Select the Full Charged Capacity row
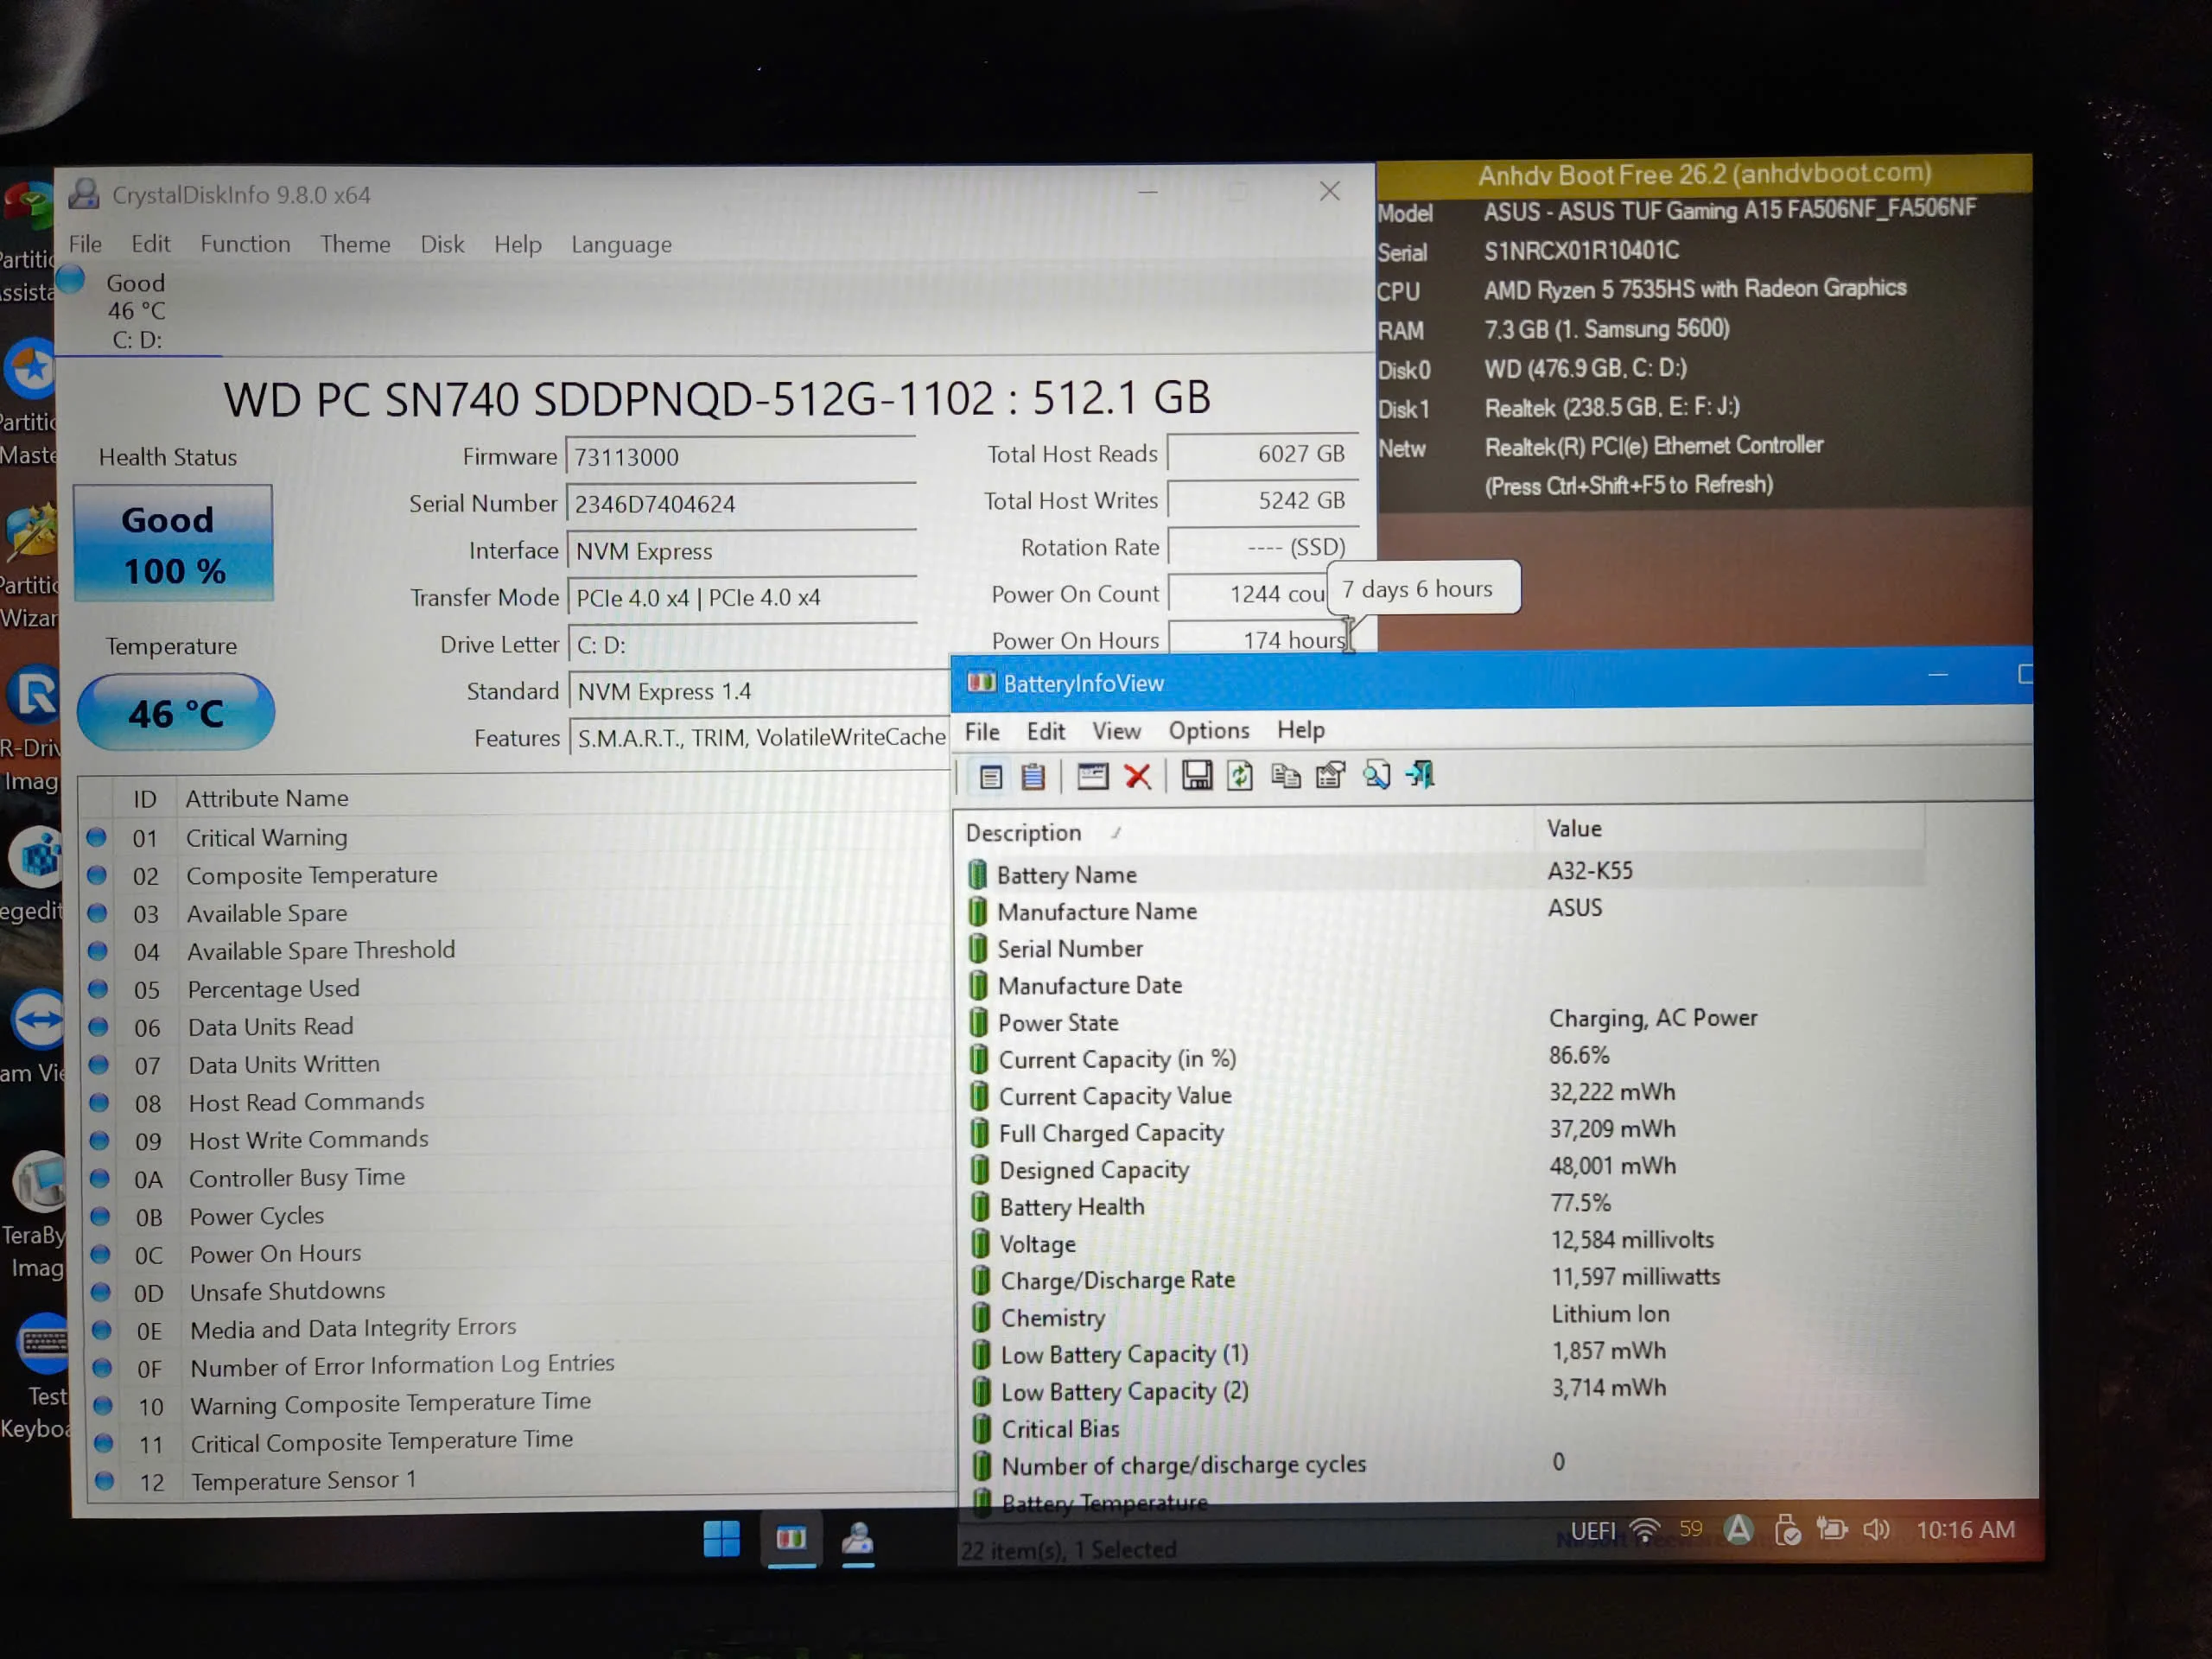The width and height of the screenshot is (2212, 1659). click(1445, 1131)
